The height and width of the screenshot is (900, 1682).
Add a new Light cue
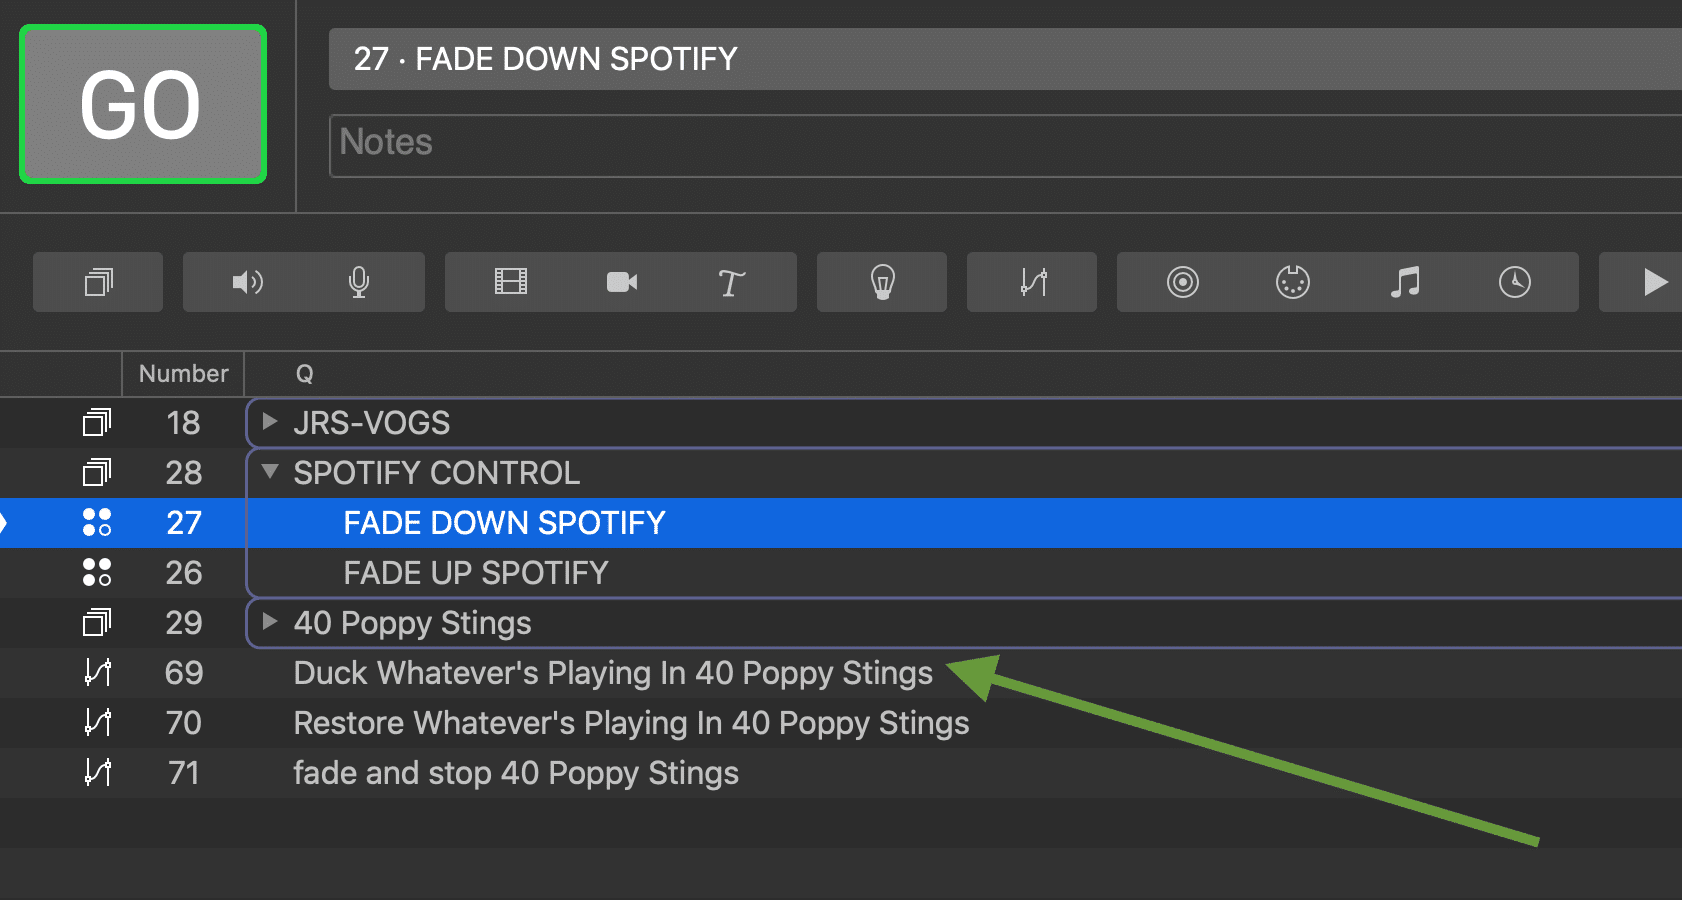(882, 282)
